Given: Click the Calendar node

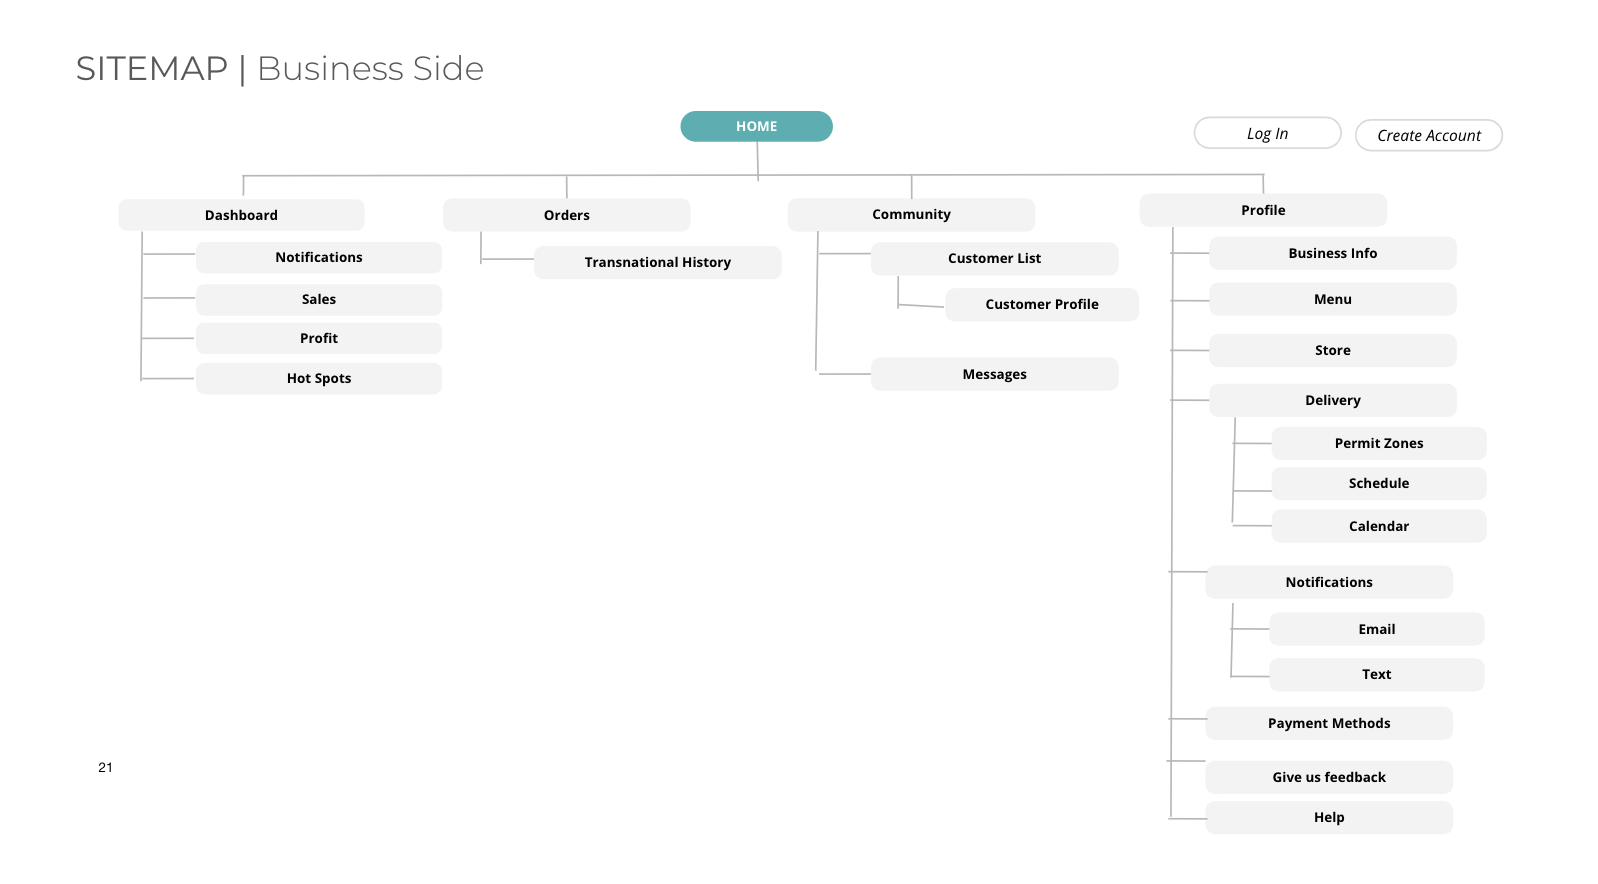Looking at the screenshot, I should pos(1378,526).
